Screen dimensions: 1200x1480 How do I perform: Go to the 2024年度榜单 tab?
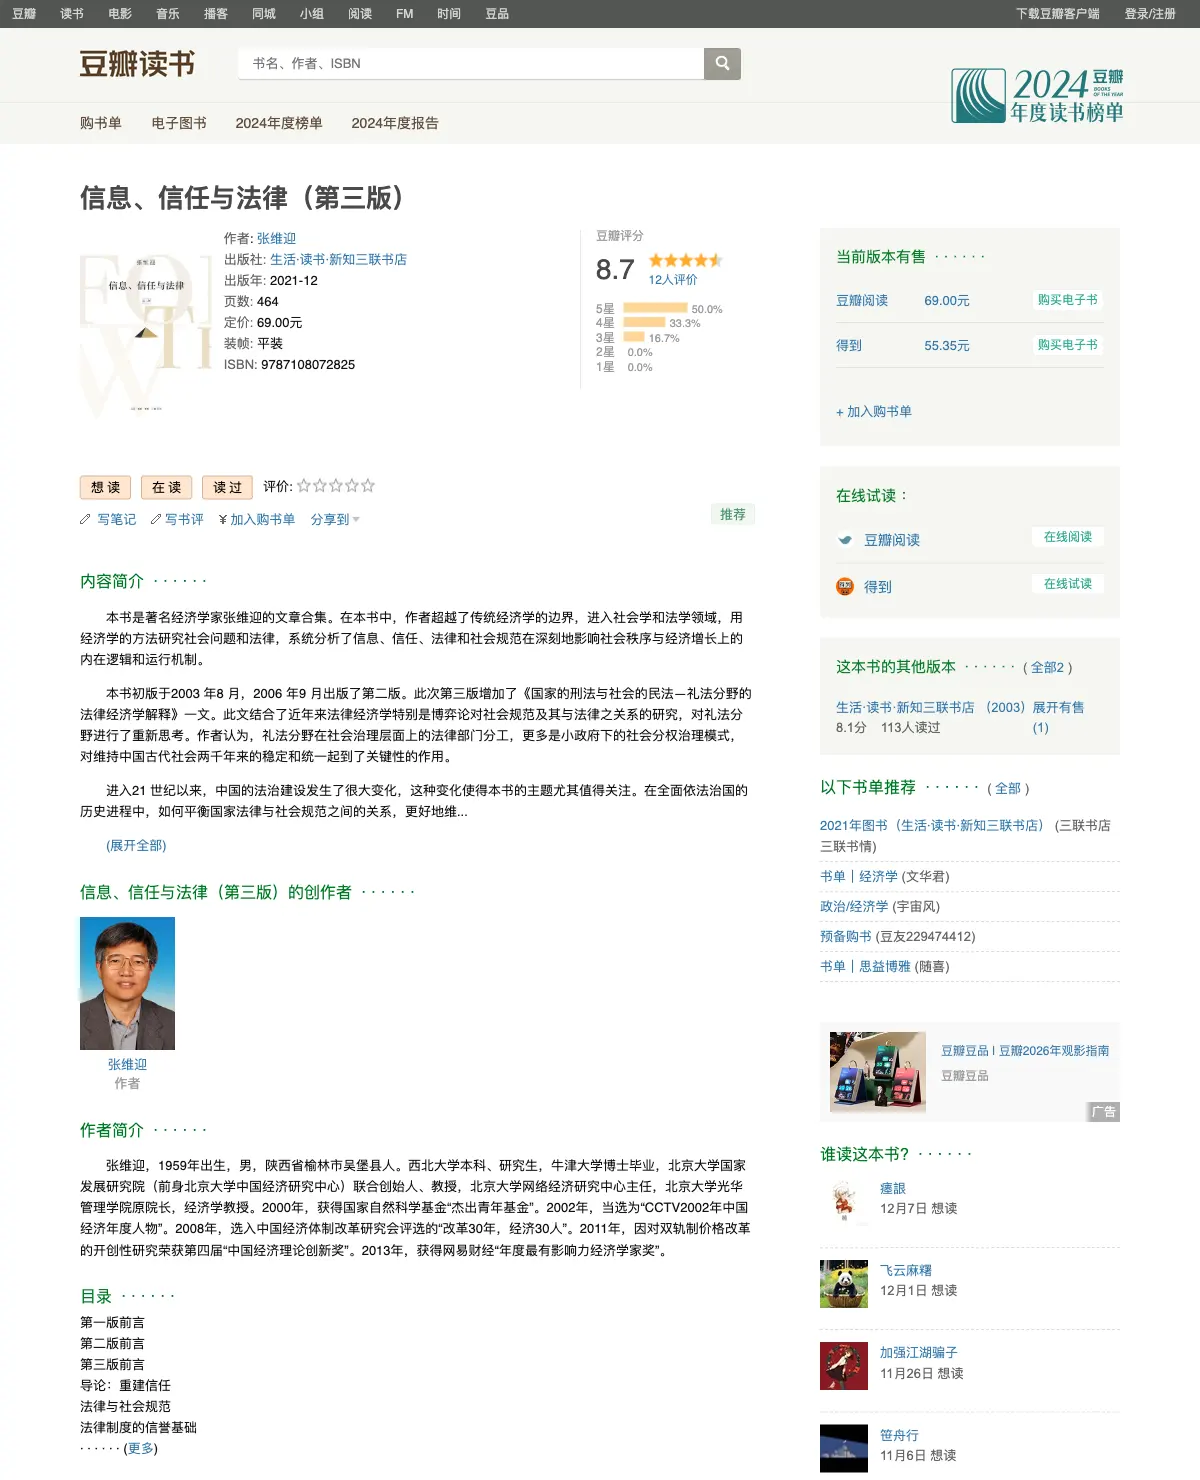tap(279, 123)
